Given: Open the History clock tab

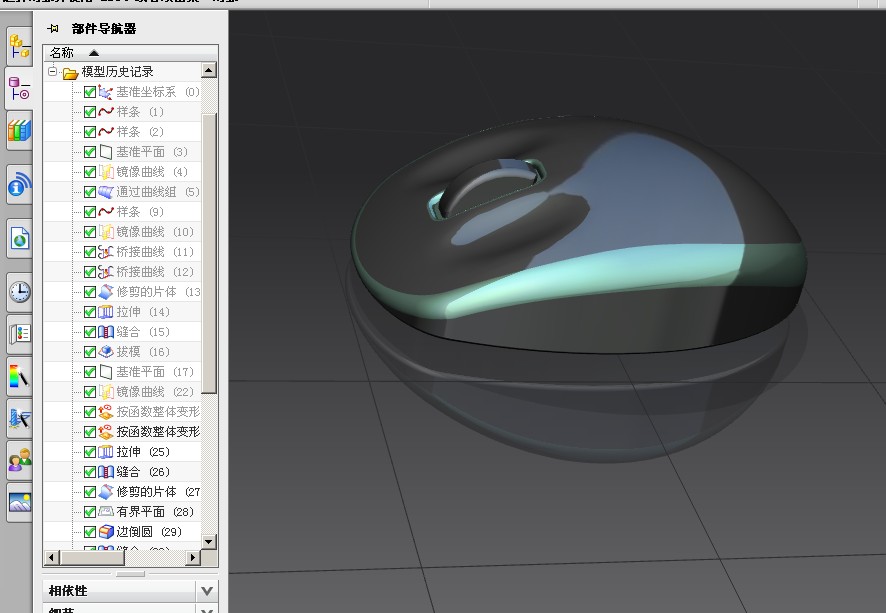Looking at the screenshot, I should [19, 292].
